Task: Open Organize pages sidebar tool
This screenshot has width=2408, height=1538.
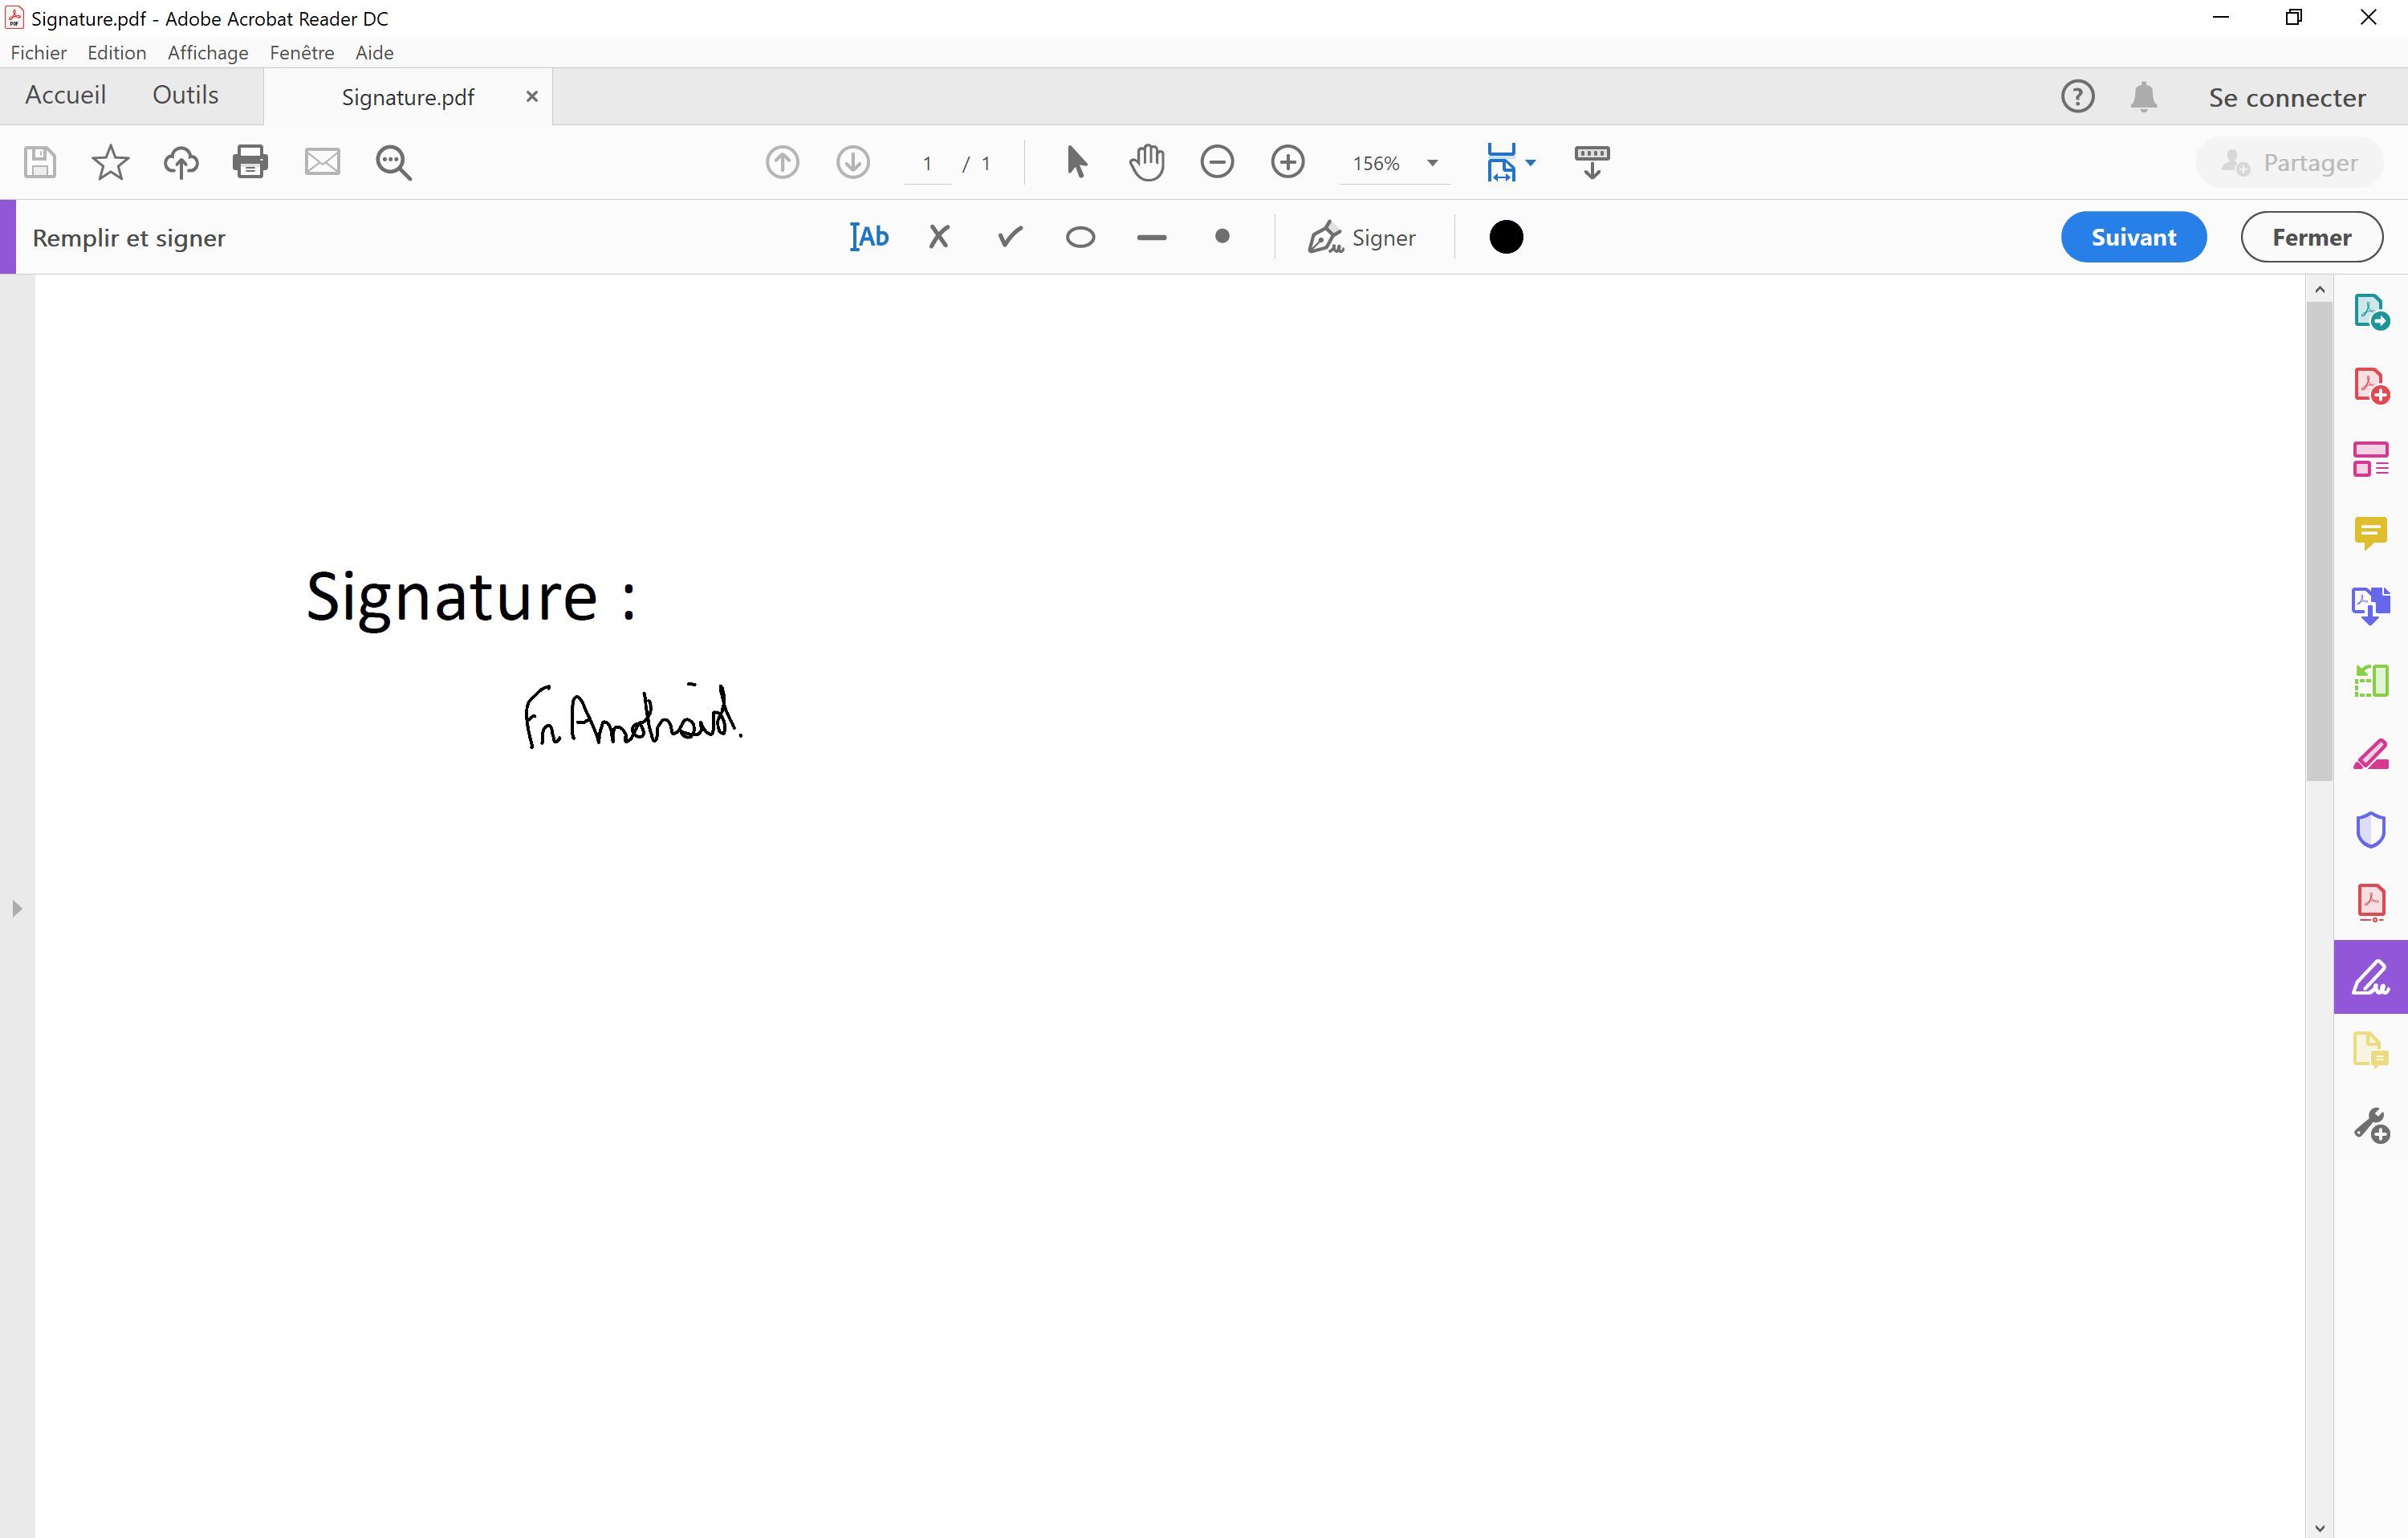Action: click(2371, 459)
